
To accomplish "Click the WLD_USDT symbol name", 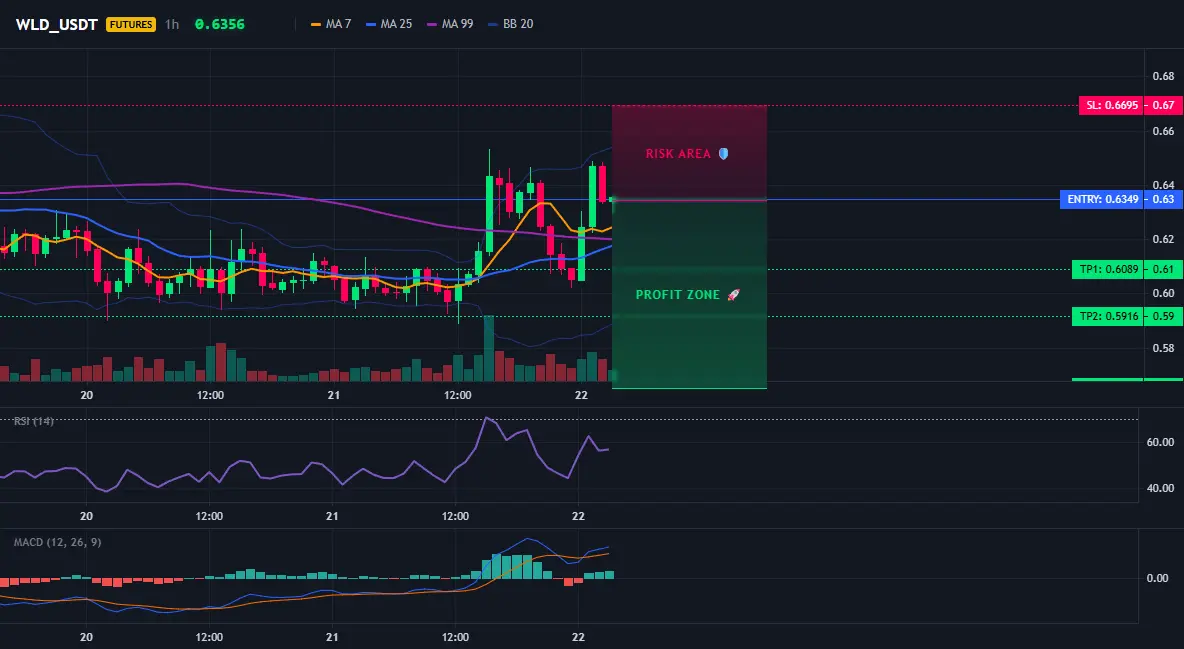I will (57, 24).
